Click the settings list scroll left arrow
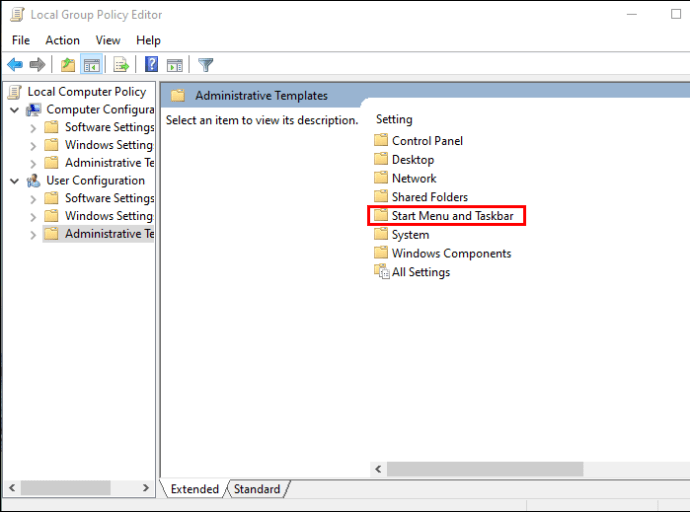The image size is (690, 512). pos(378,469)
